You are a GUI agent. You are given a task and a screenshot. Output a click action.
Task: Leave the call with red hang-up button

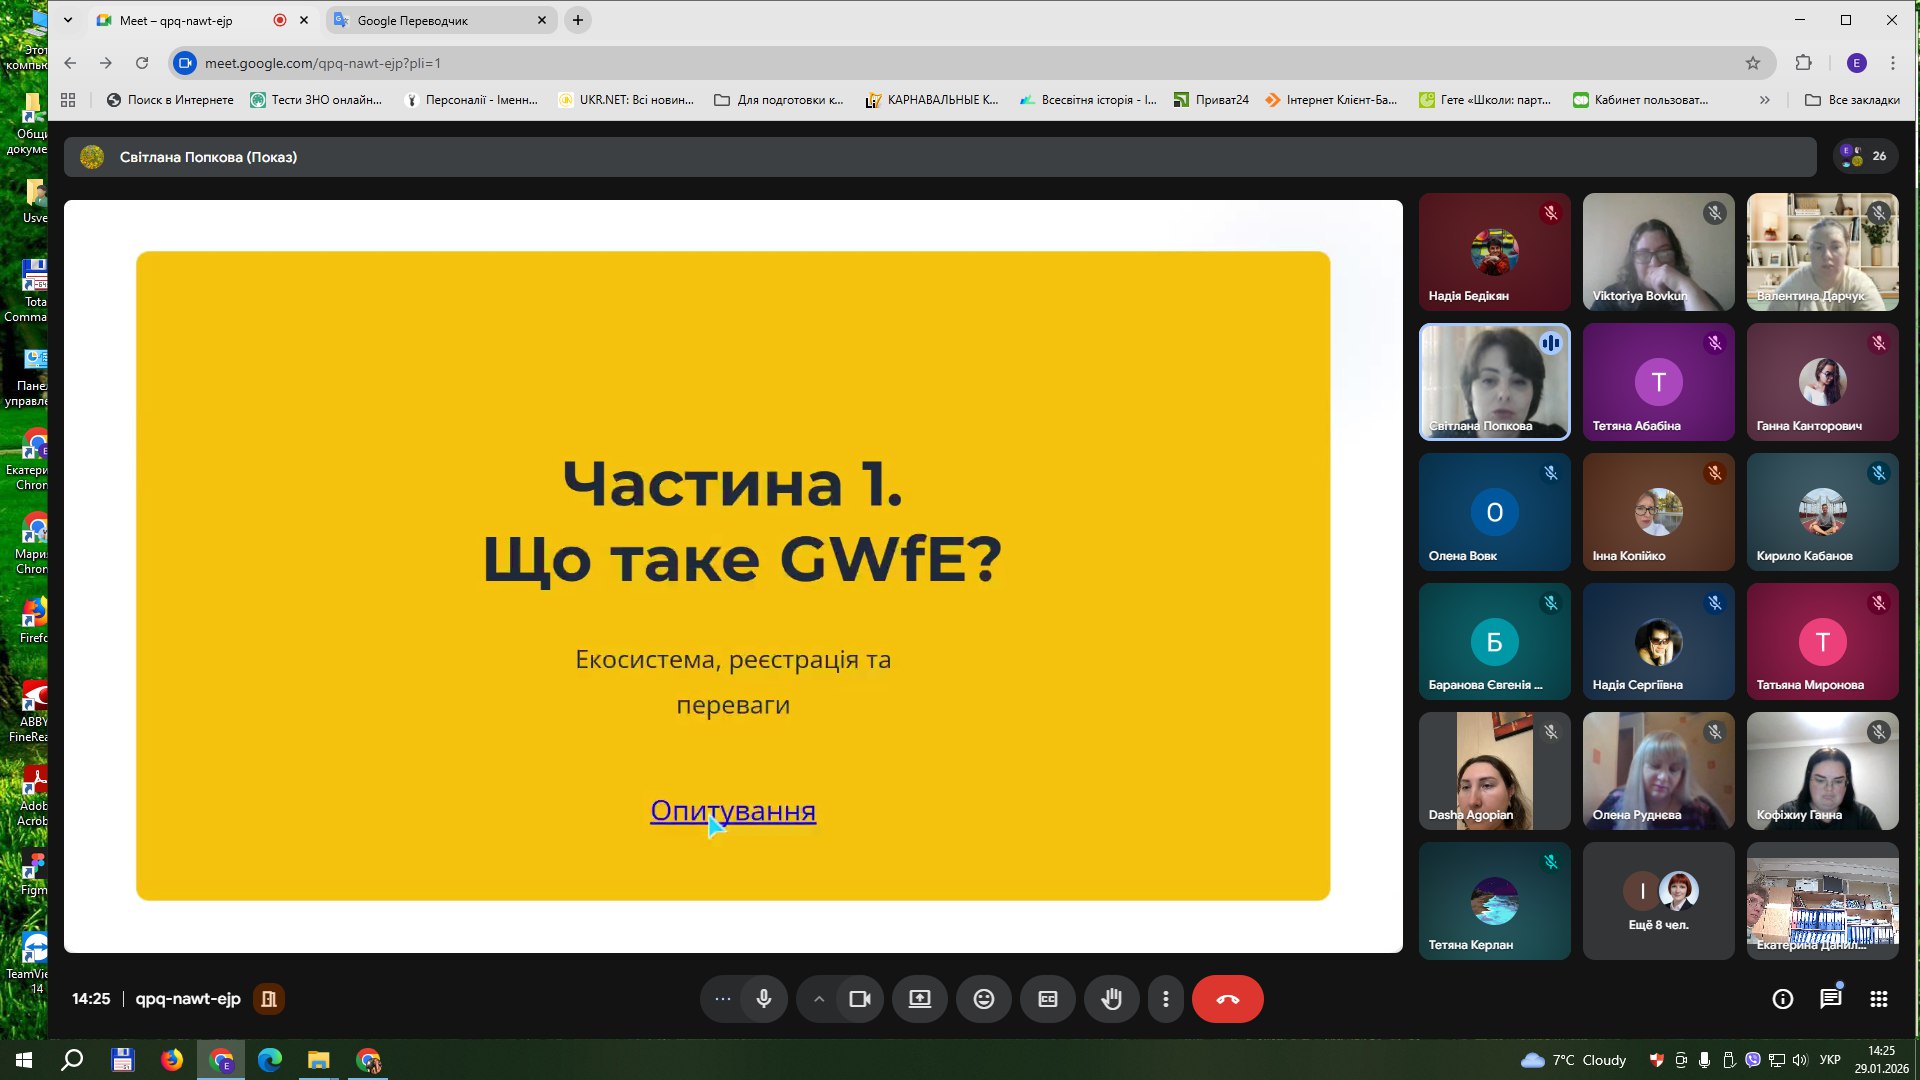[x=1227, y=999]
